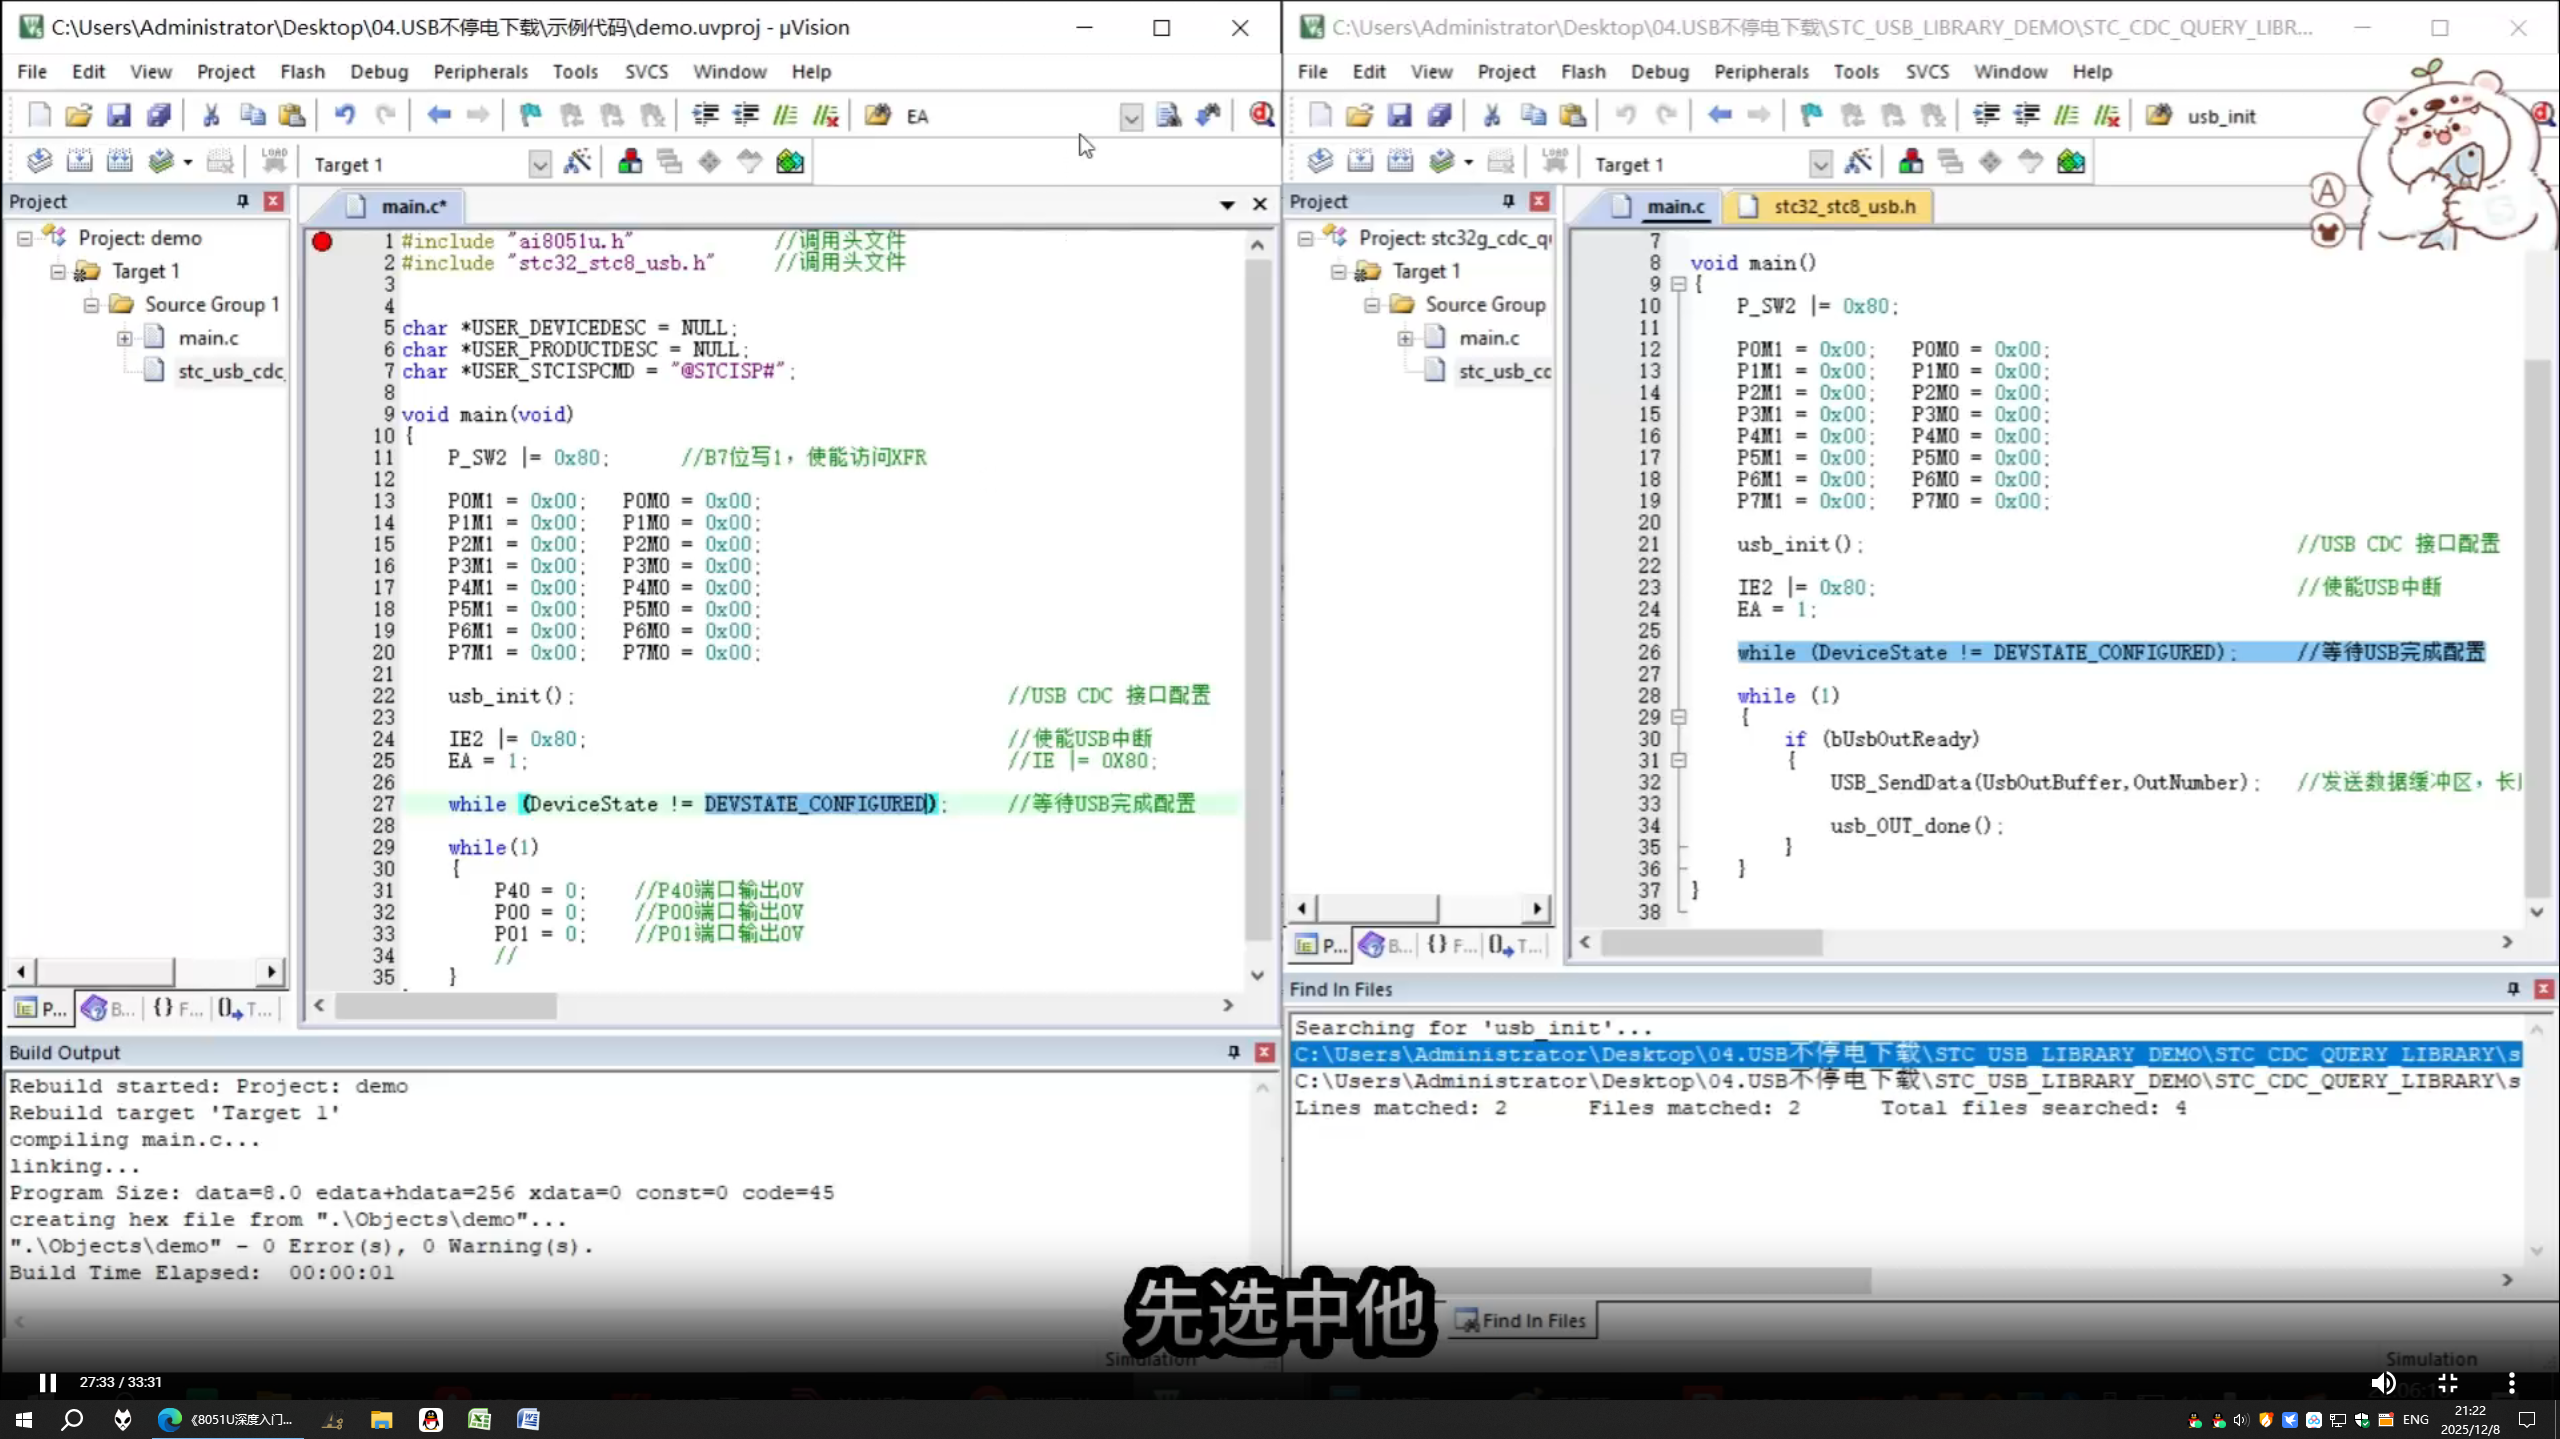The width and height of the screenshot is (2560, 1439).
Task: Toggle the Project panel pin icon
Action: pos(241,200)
